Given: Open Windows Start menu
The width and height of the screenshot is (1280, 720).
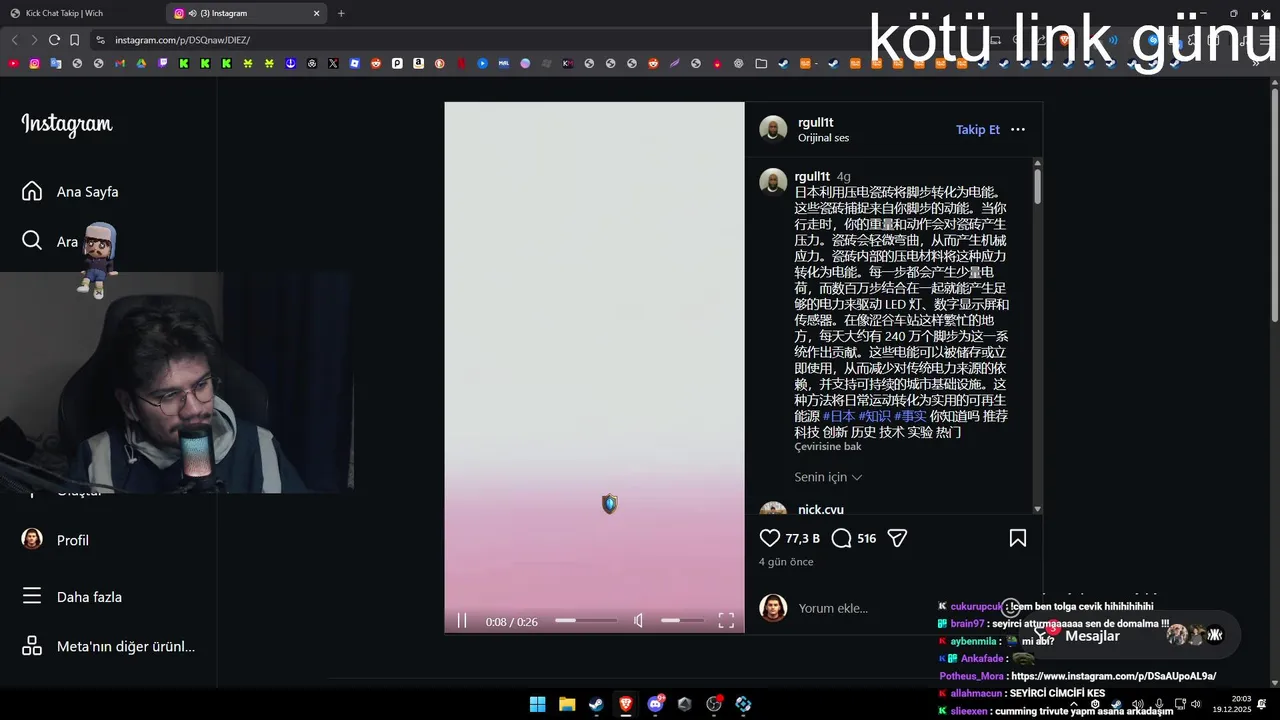Looking at the screenshot, I should pyautogui.click(x=537, y=704).
